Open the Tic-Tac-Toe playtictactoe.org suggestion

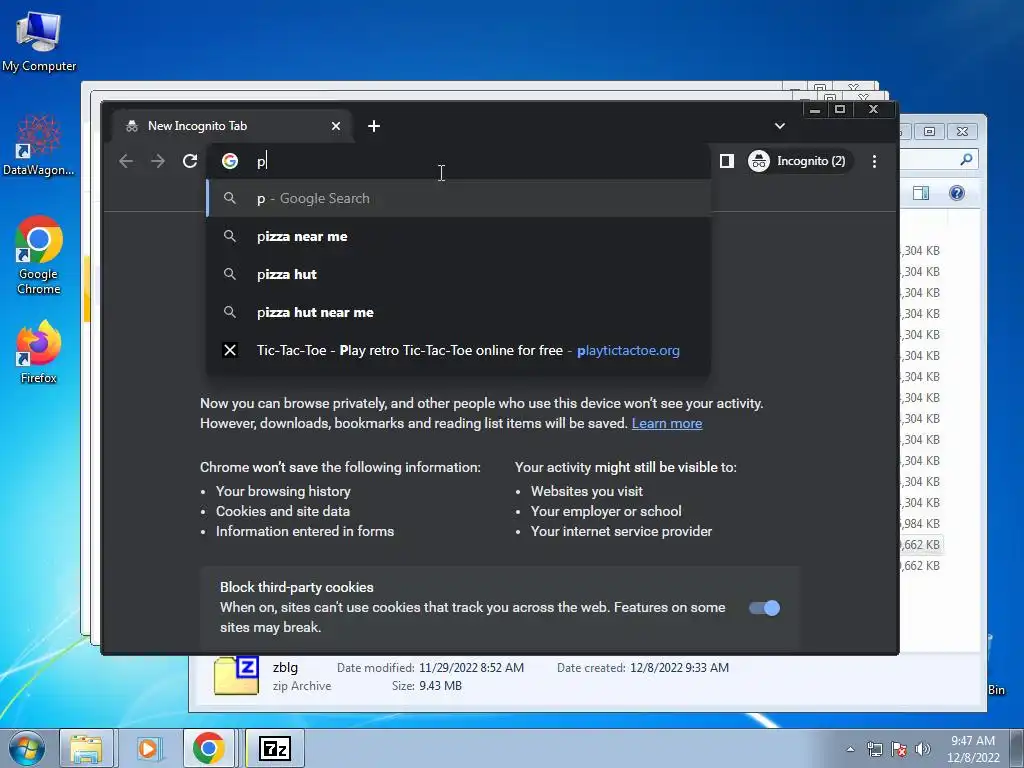click(458, 350)
